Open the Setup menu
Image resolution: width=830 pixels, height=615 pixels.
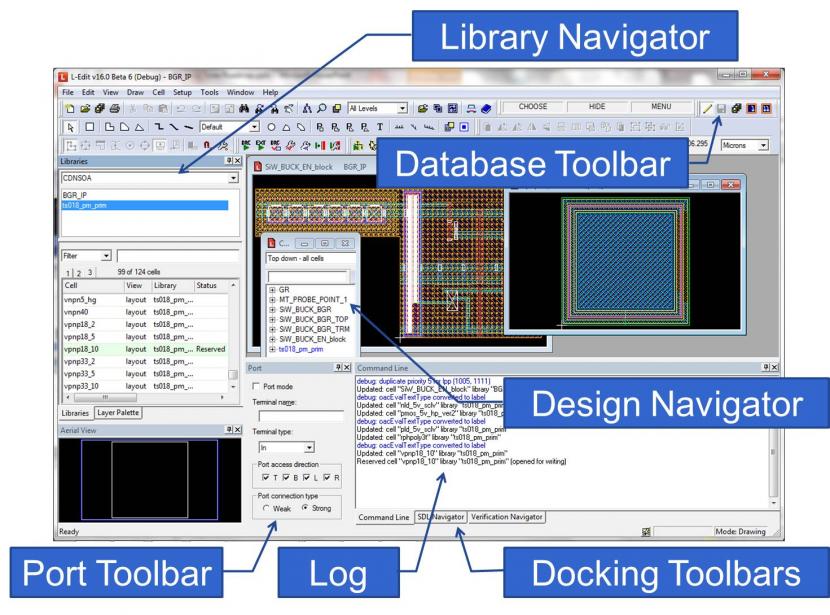tap(182, 92)
